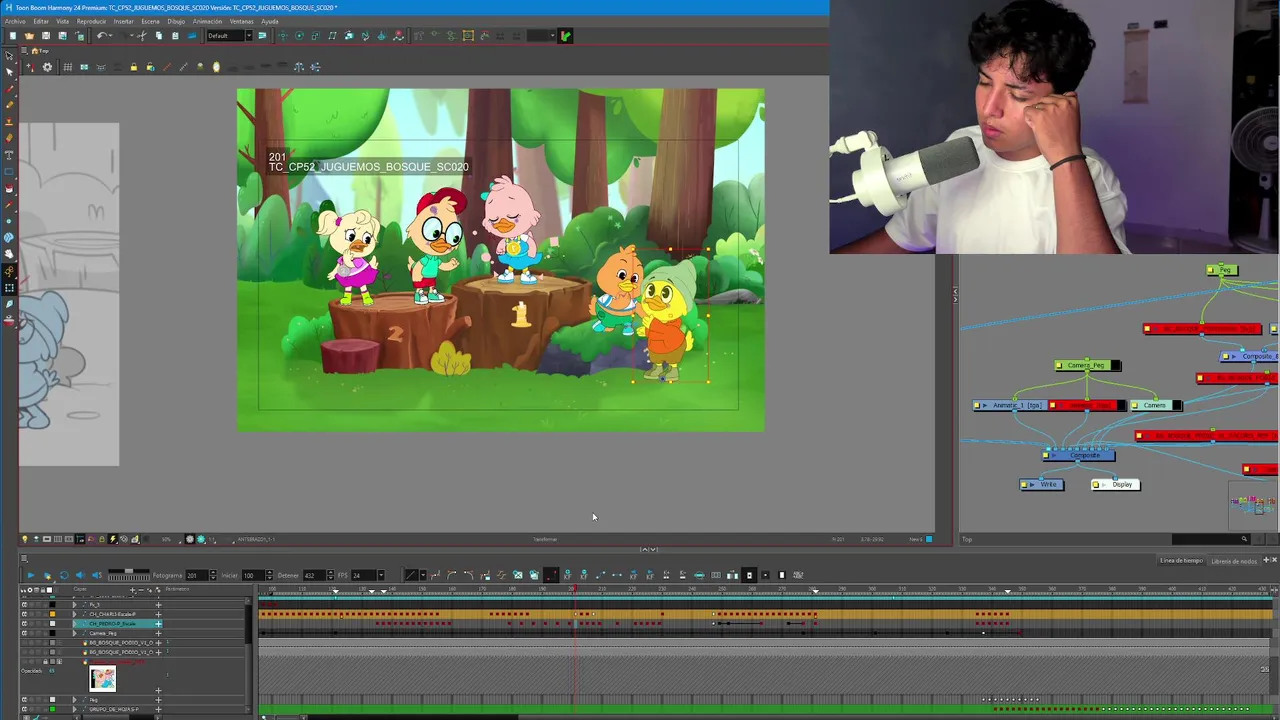Expand the CH_CHAR3-Escale-P layer
Image resolution: width=1280 pixels, height=720 pixels.
(x=74, y=614)
